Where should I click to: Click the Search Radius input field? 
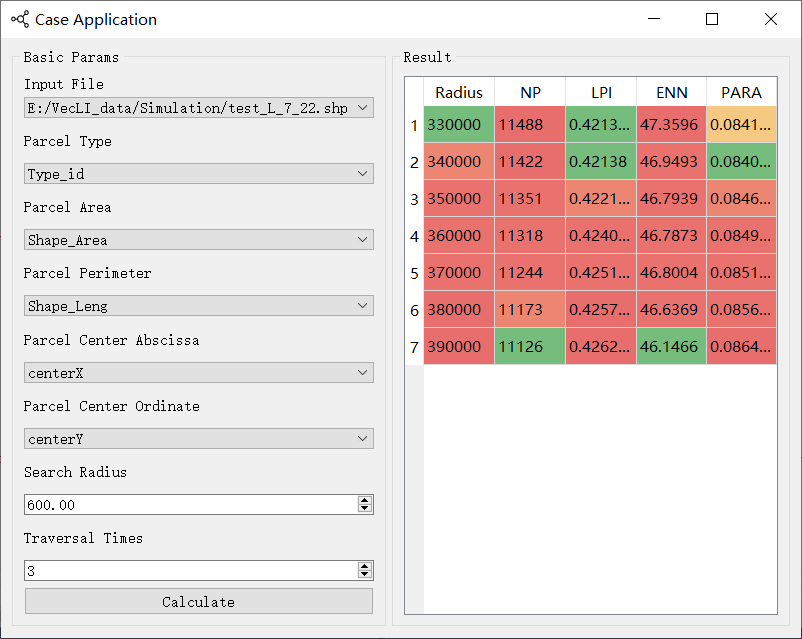[x=190, y=505]
